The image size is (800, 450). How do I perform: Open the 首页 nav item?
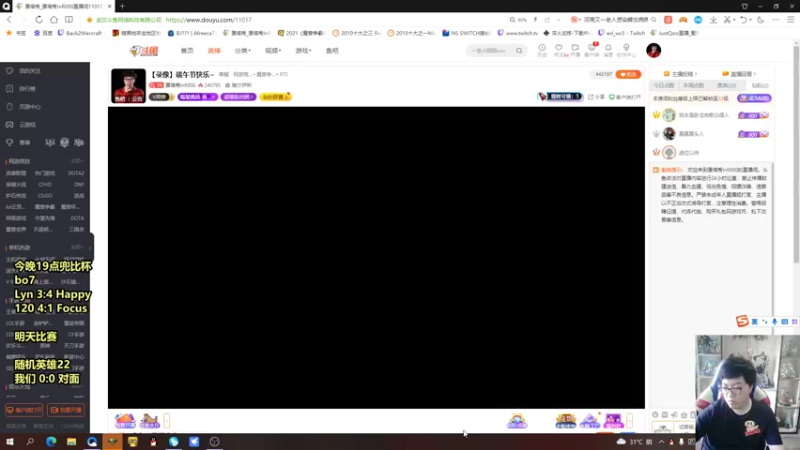(187, 51)
